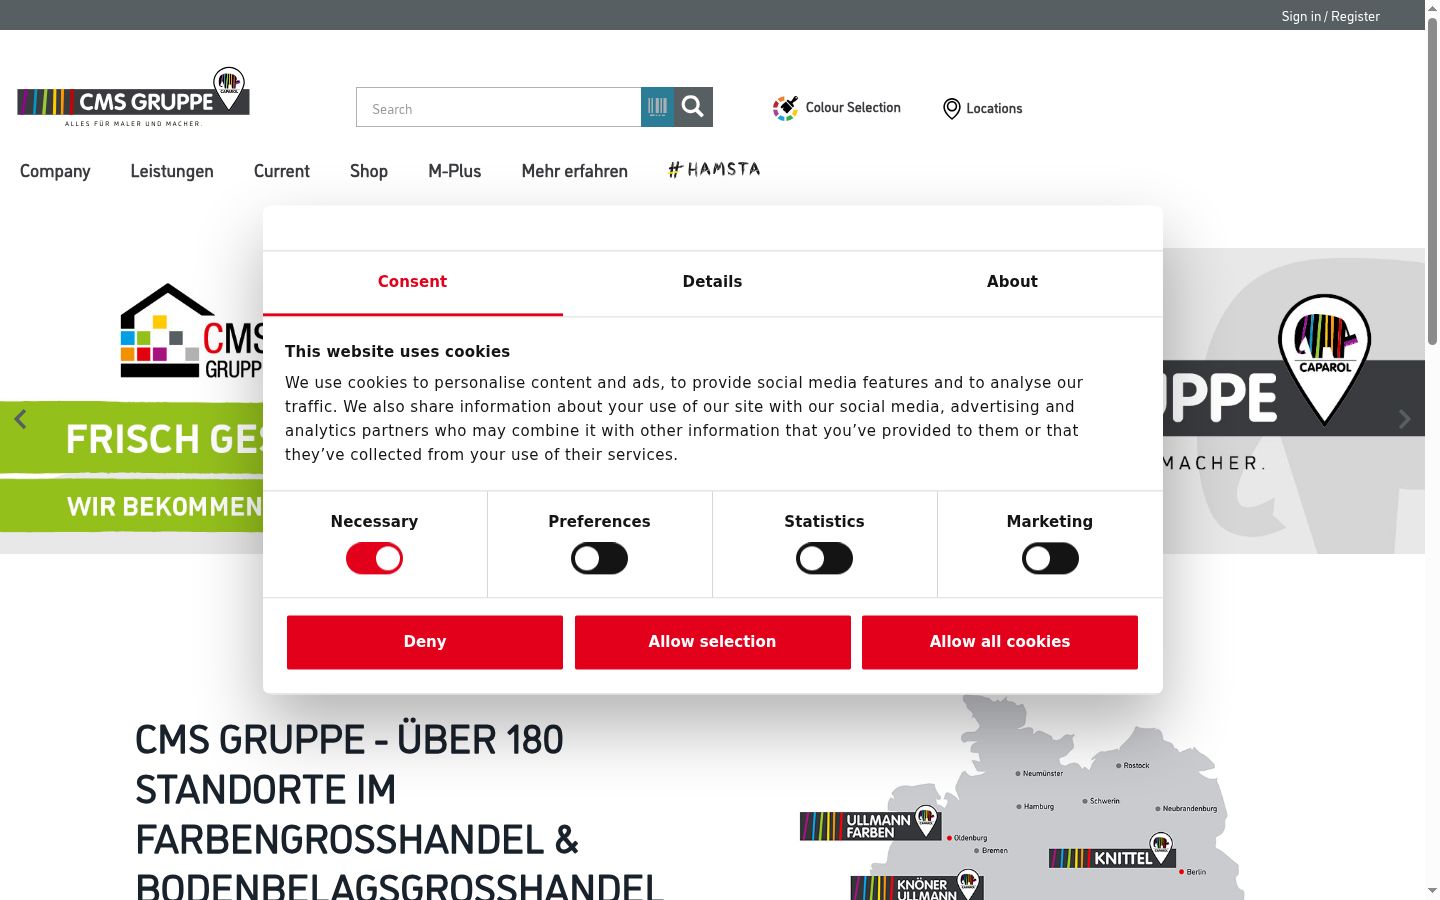Click the Hamburg city label on map
The width and height of the screenshot is (1440, 900).
click(1039, 806)
